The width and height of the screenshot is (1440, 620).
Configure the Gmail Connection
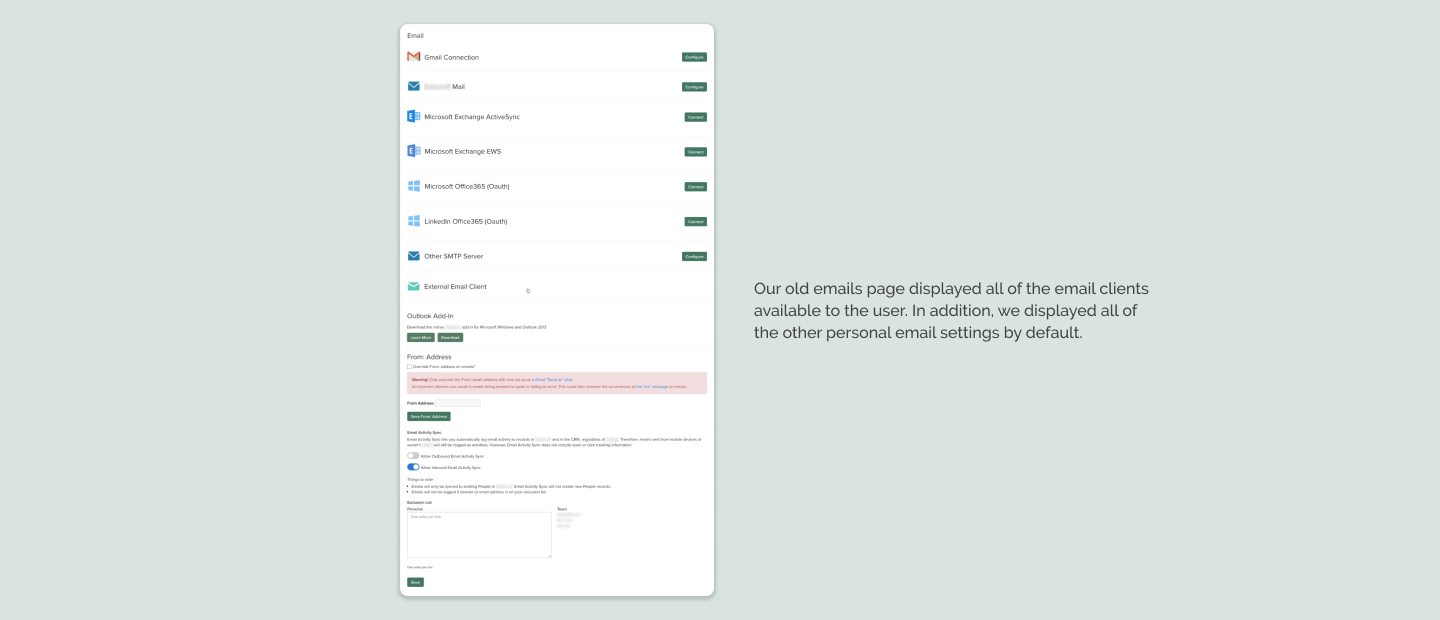(x=695, y=57)
